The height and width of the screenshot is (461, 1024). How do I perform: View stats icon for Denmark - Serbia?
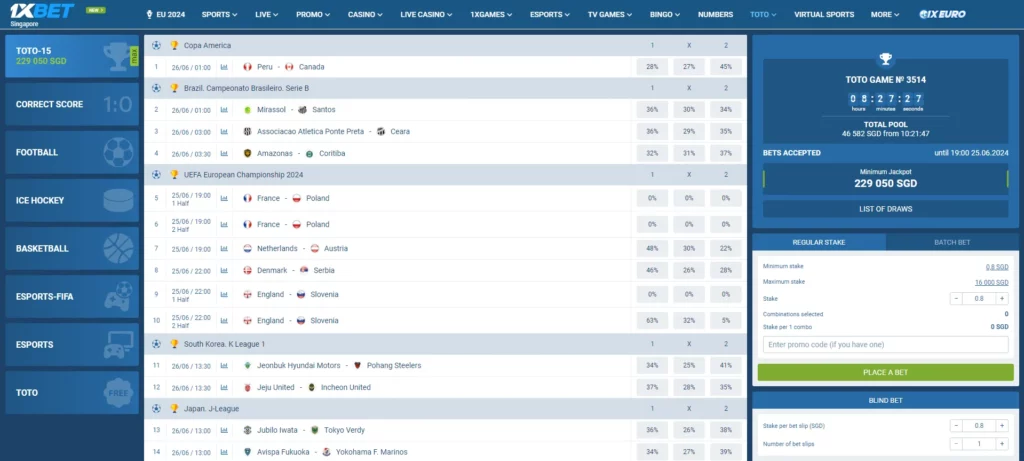[x=224, y=270]
